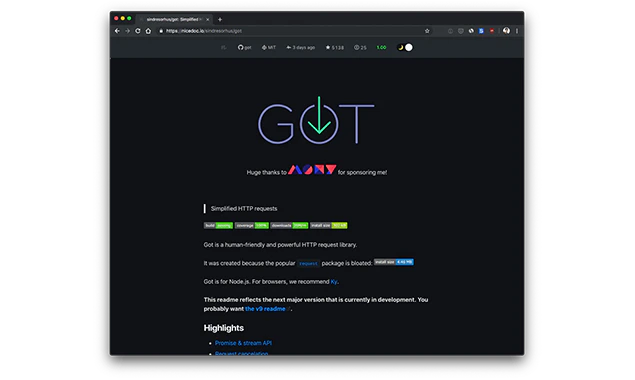Click the 'downloads' badge
Viewport: 635px width, 380px height.
pos(289,225)
